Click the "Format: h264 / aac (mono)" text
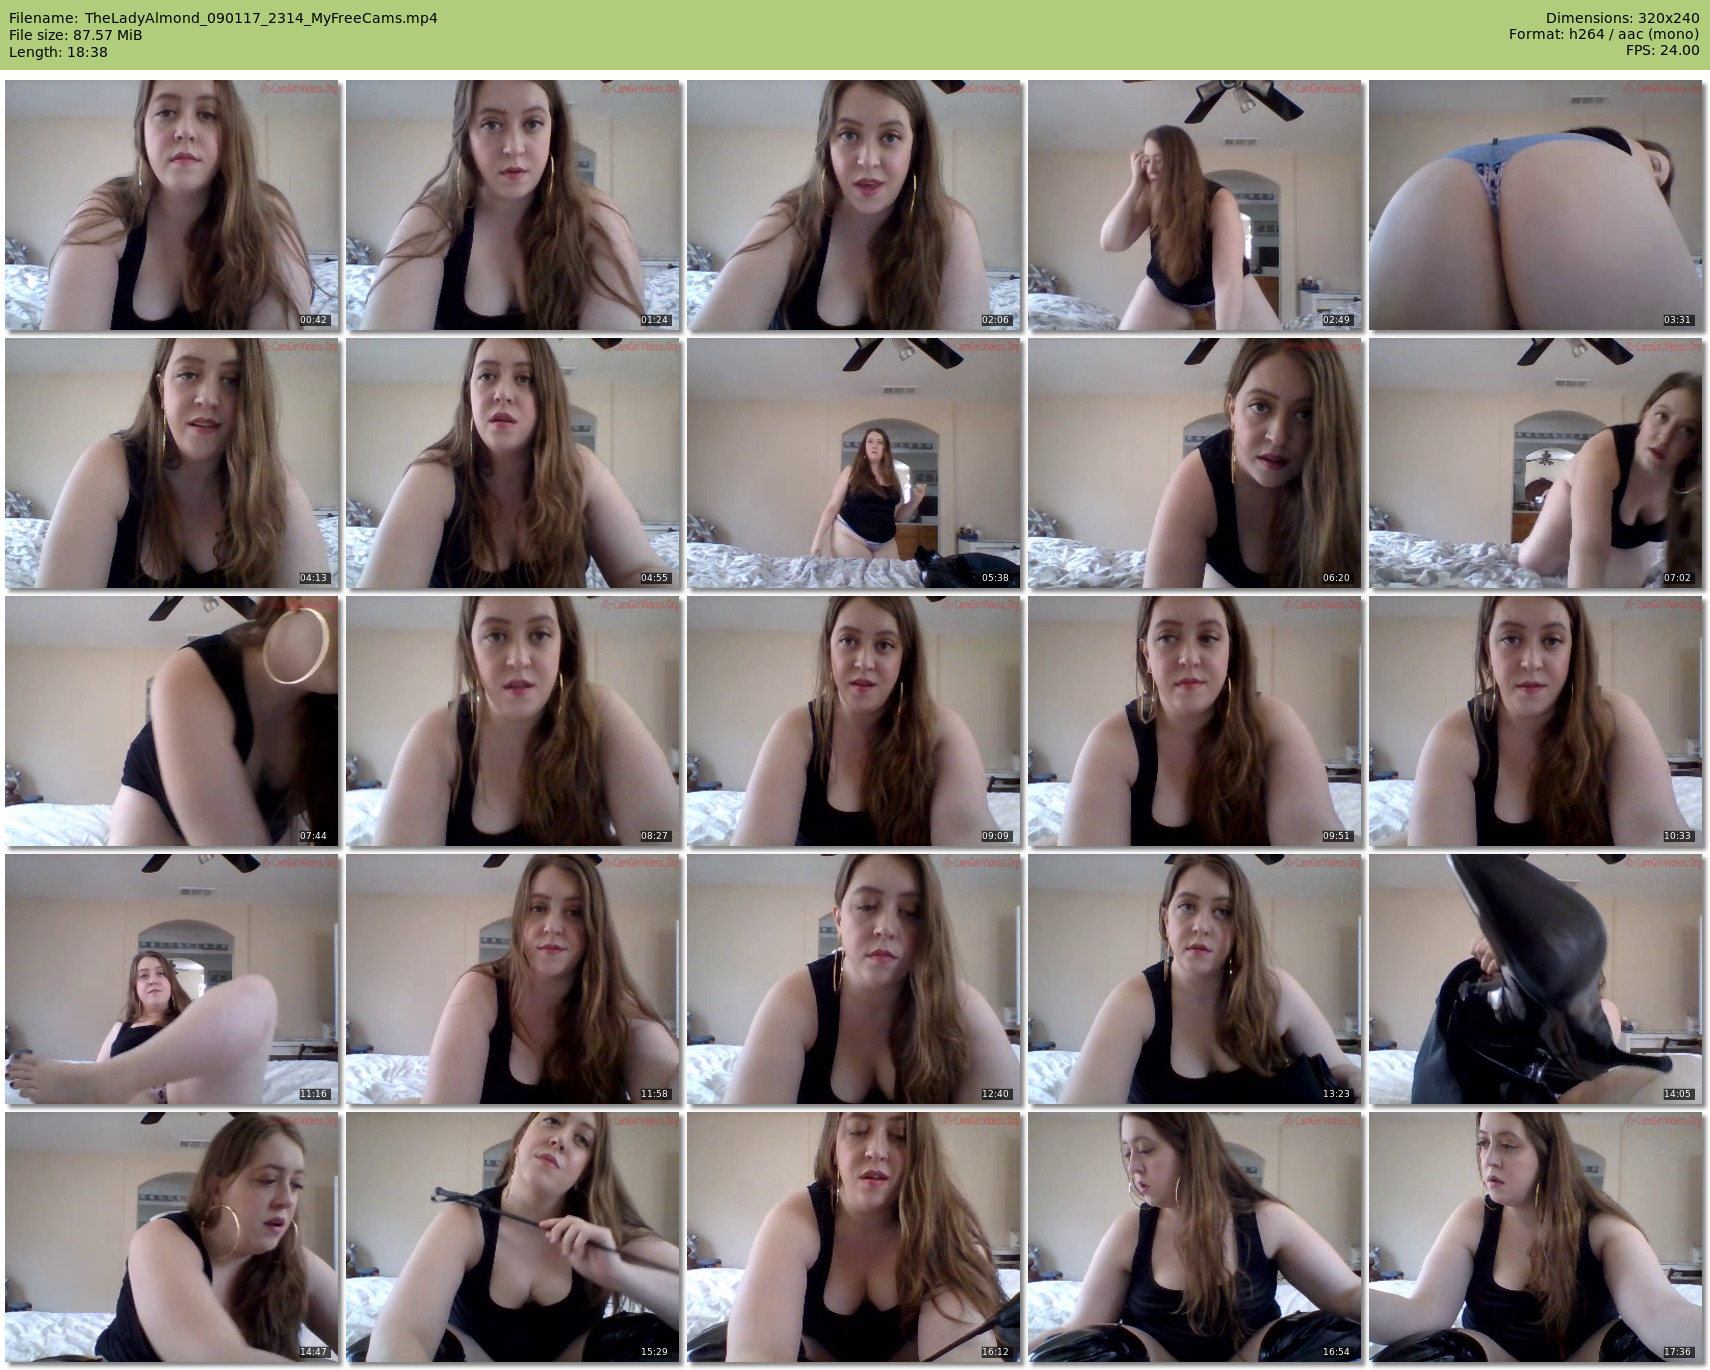 point(1604,35)
